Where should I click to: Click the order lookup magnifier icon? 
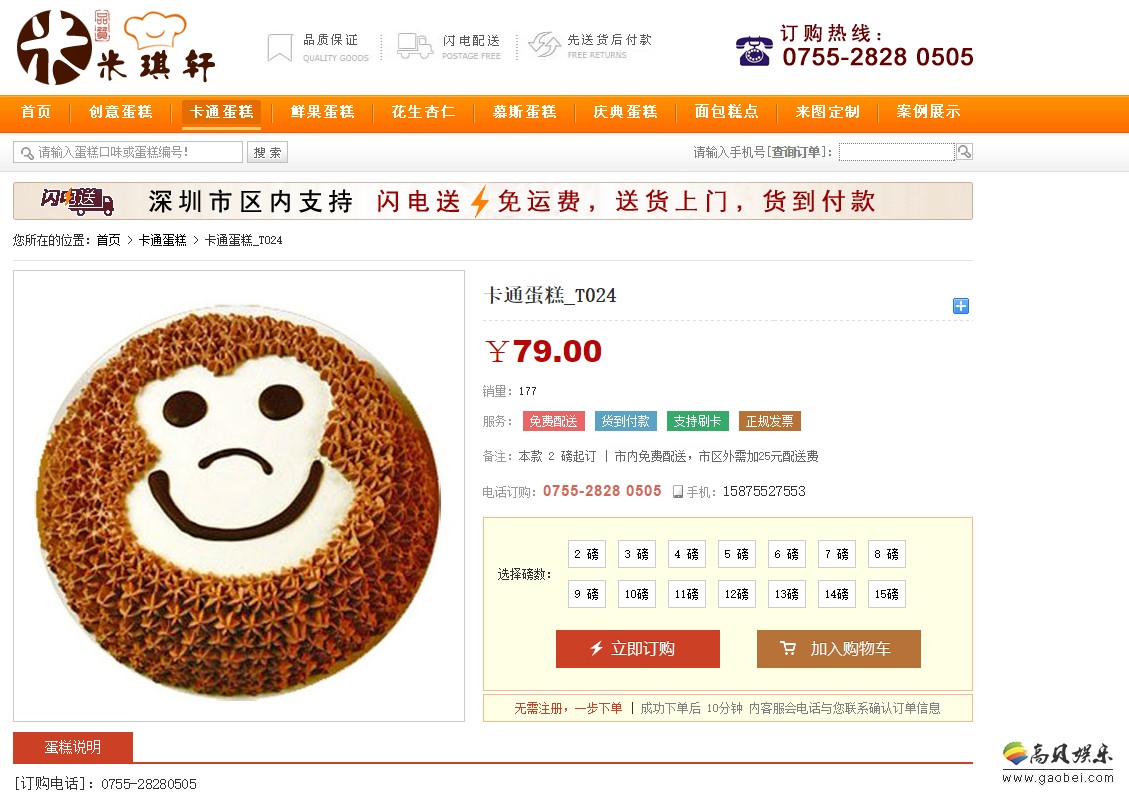[x=964, y=151]
